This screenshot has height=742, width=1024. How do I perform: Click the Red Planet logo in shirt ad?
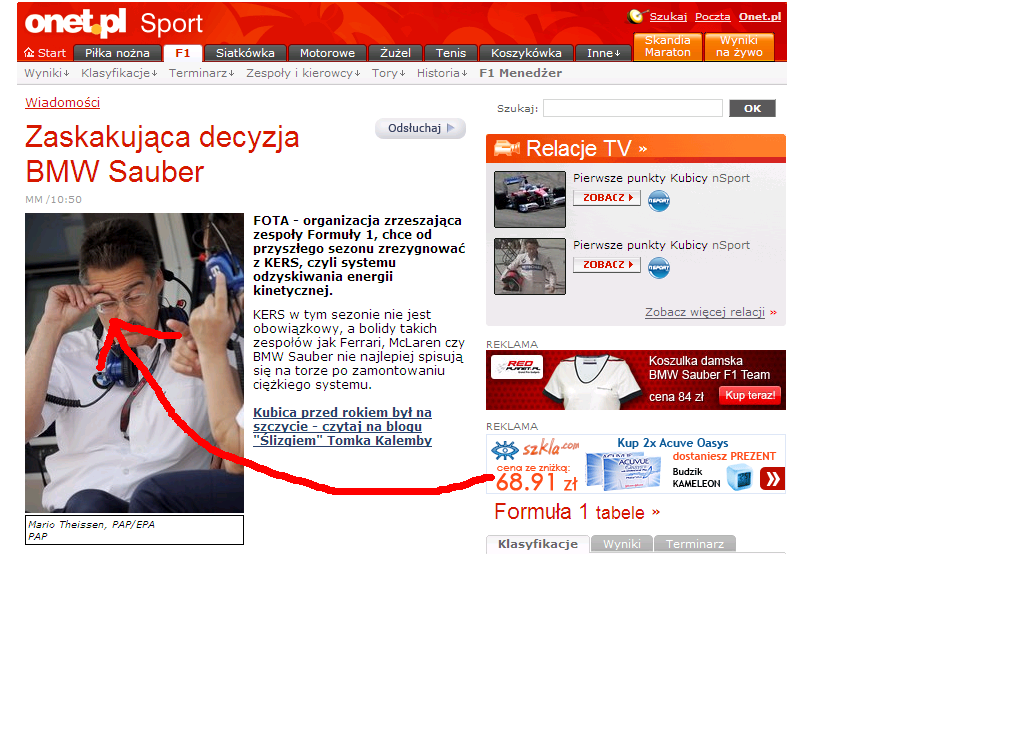517,367
